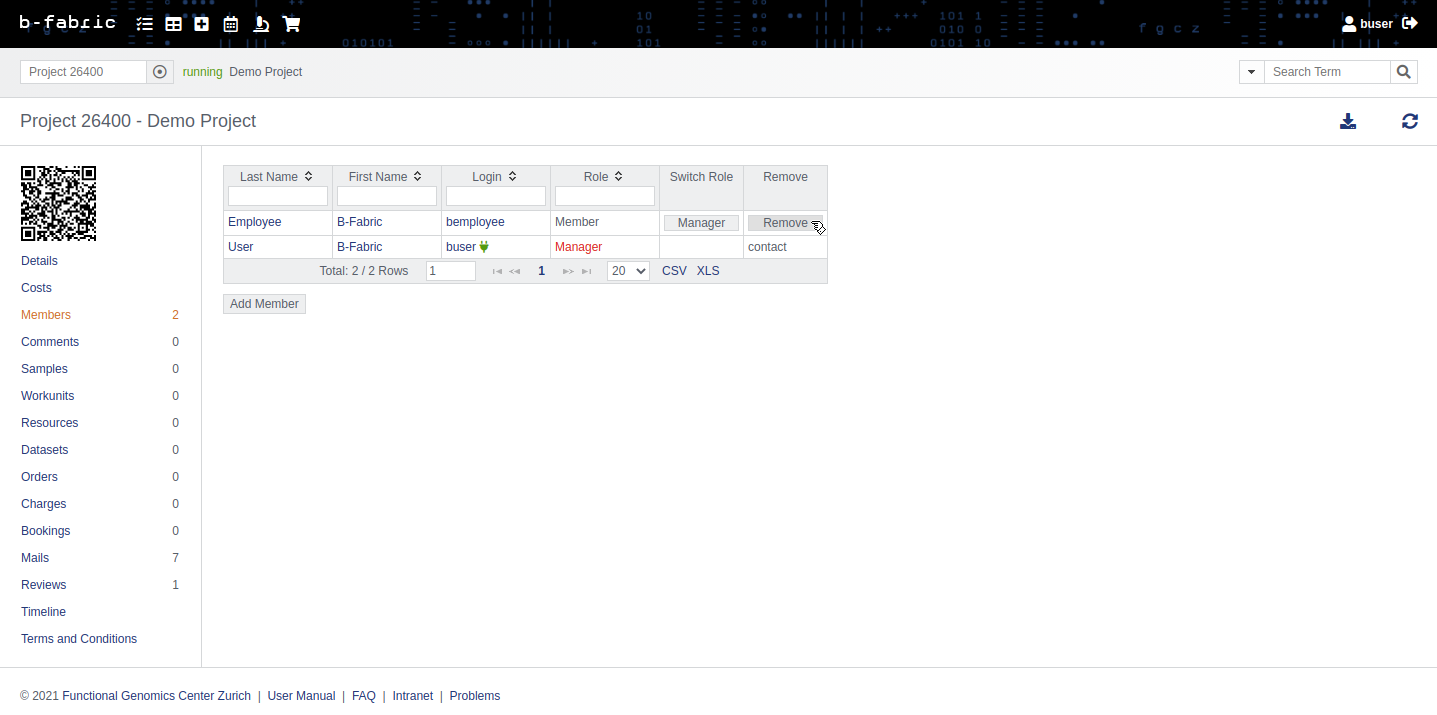Screen dimensions: 1437x715
Task: Expand the search type dropdown arrow
Action: click(x=1251, y=72)
